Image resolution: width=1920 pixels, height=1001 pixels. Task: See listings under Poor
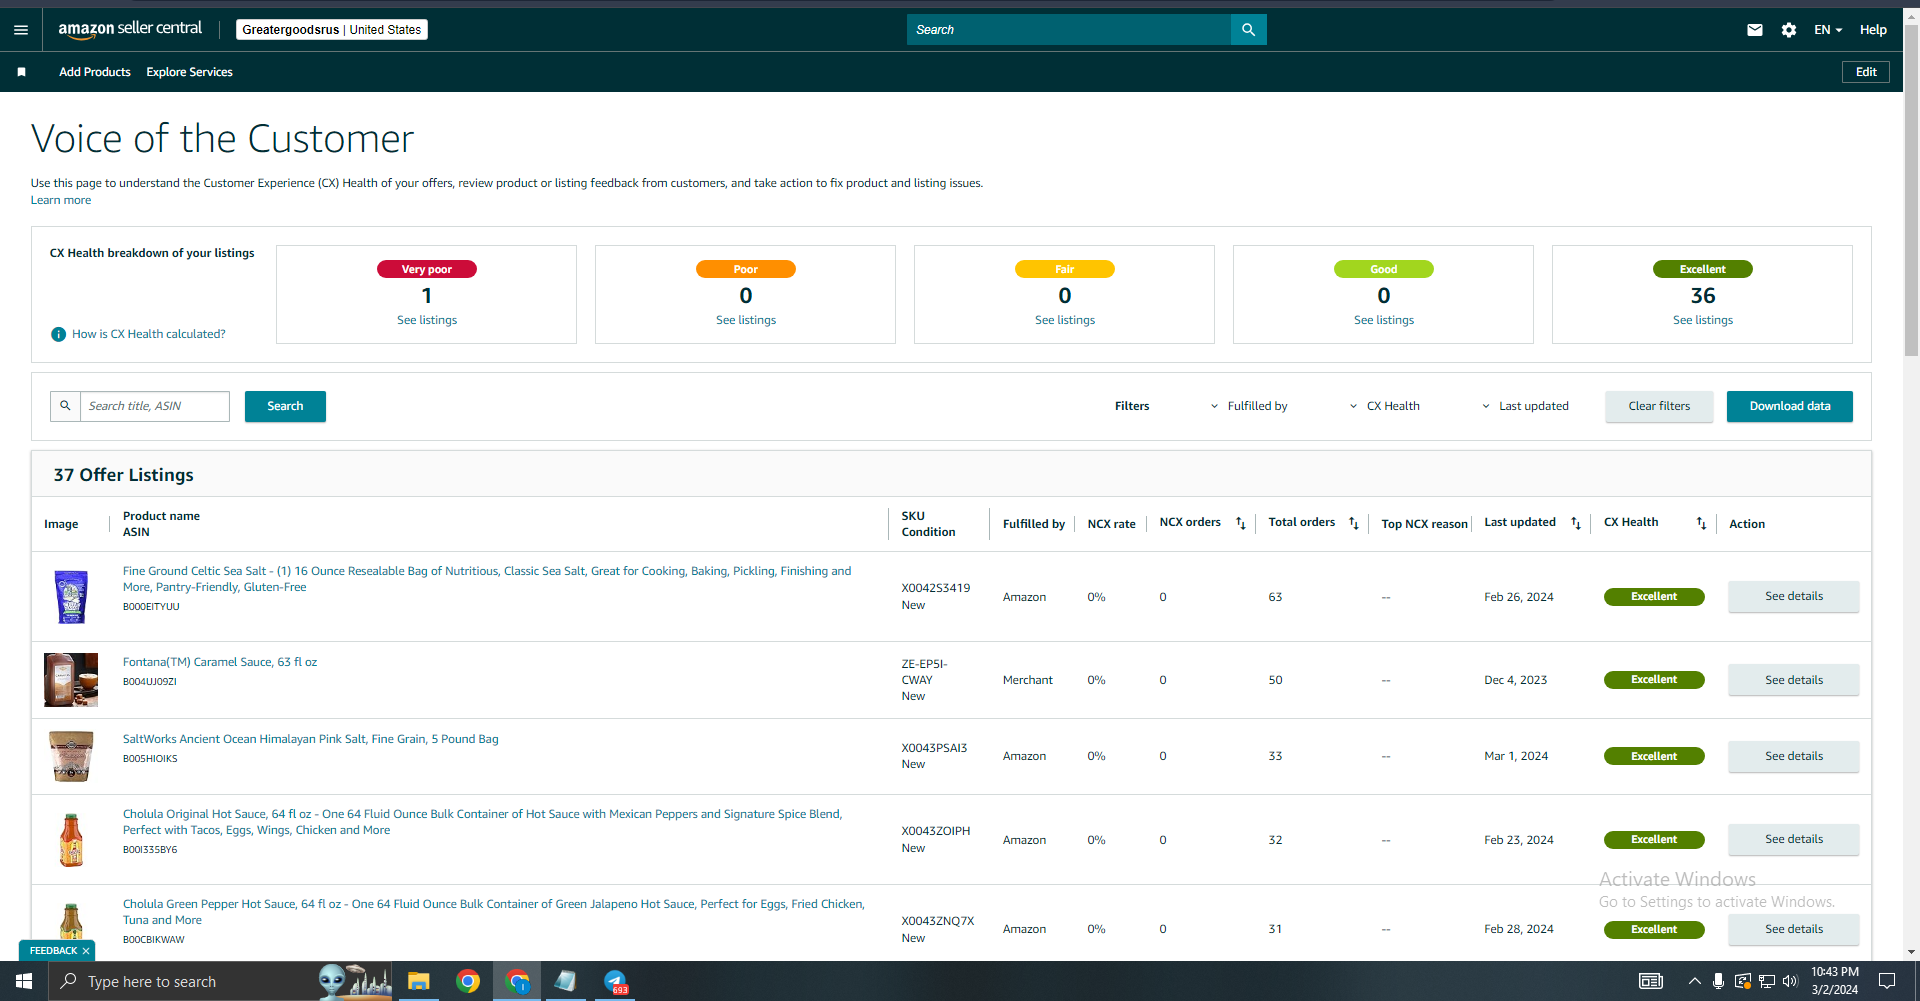[x=746, y=320]
